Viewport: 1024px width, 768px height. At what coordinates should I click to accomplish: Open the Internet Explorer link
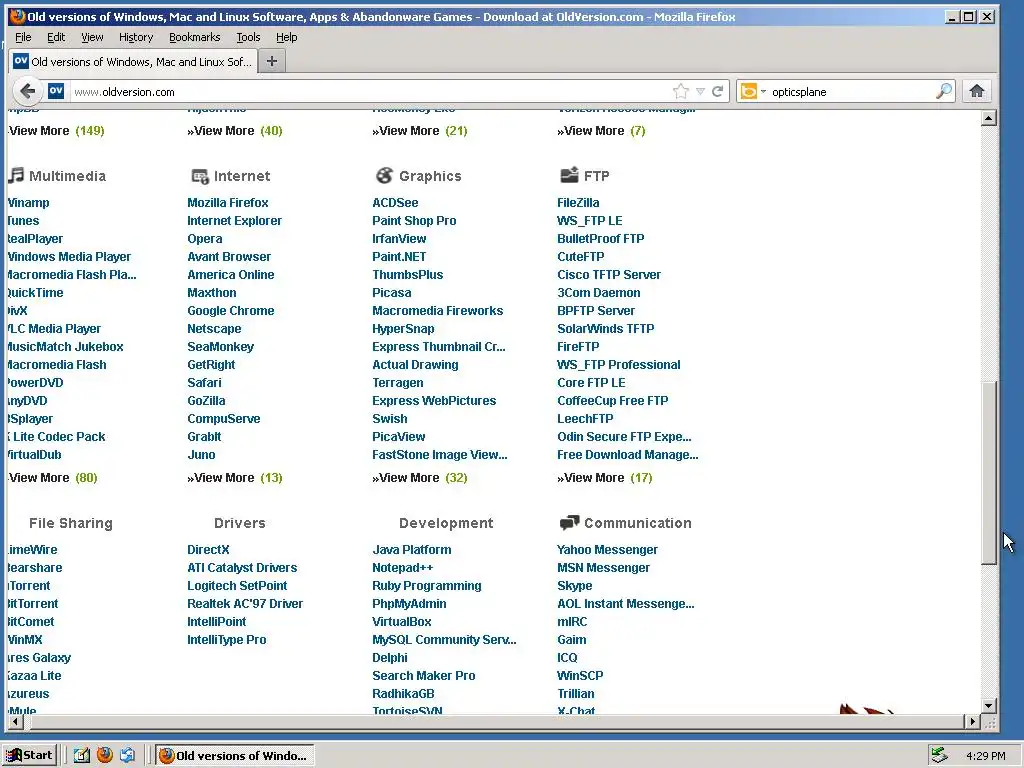click(x=234, y=221)
